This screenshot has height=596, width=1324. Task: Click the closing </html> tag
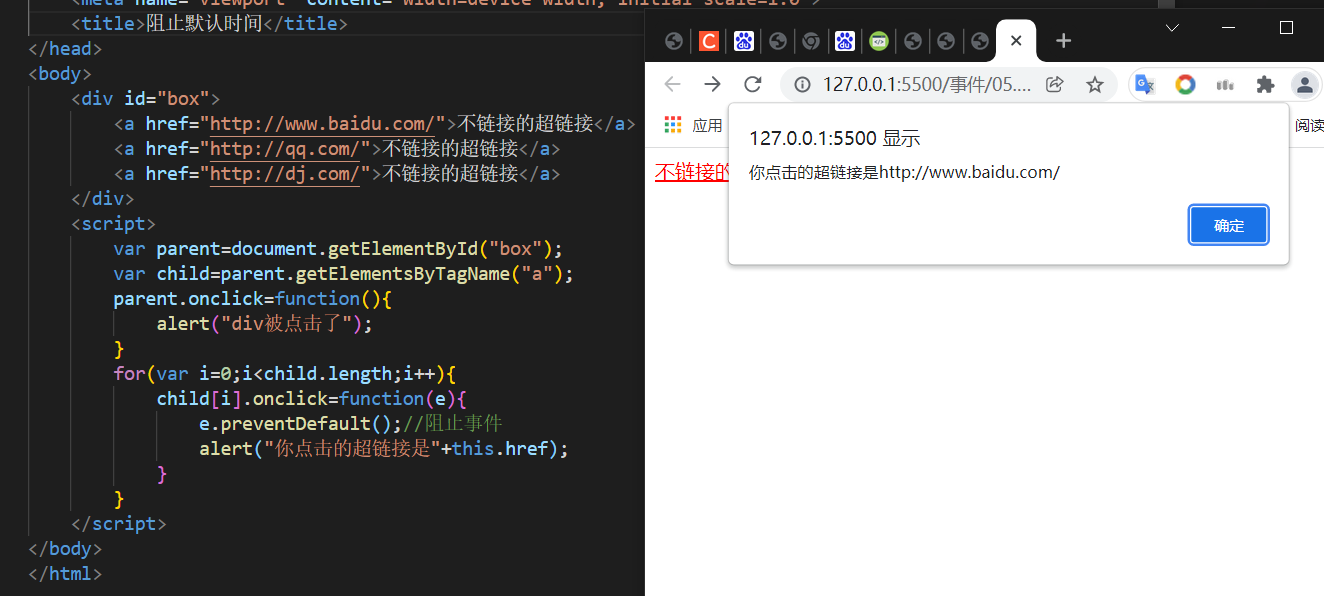tap(65, 574)
